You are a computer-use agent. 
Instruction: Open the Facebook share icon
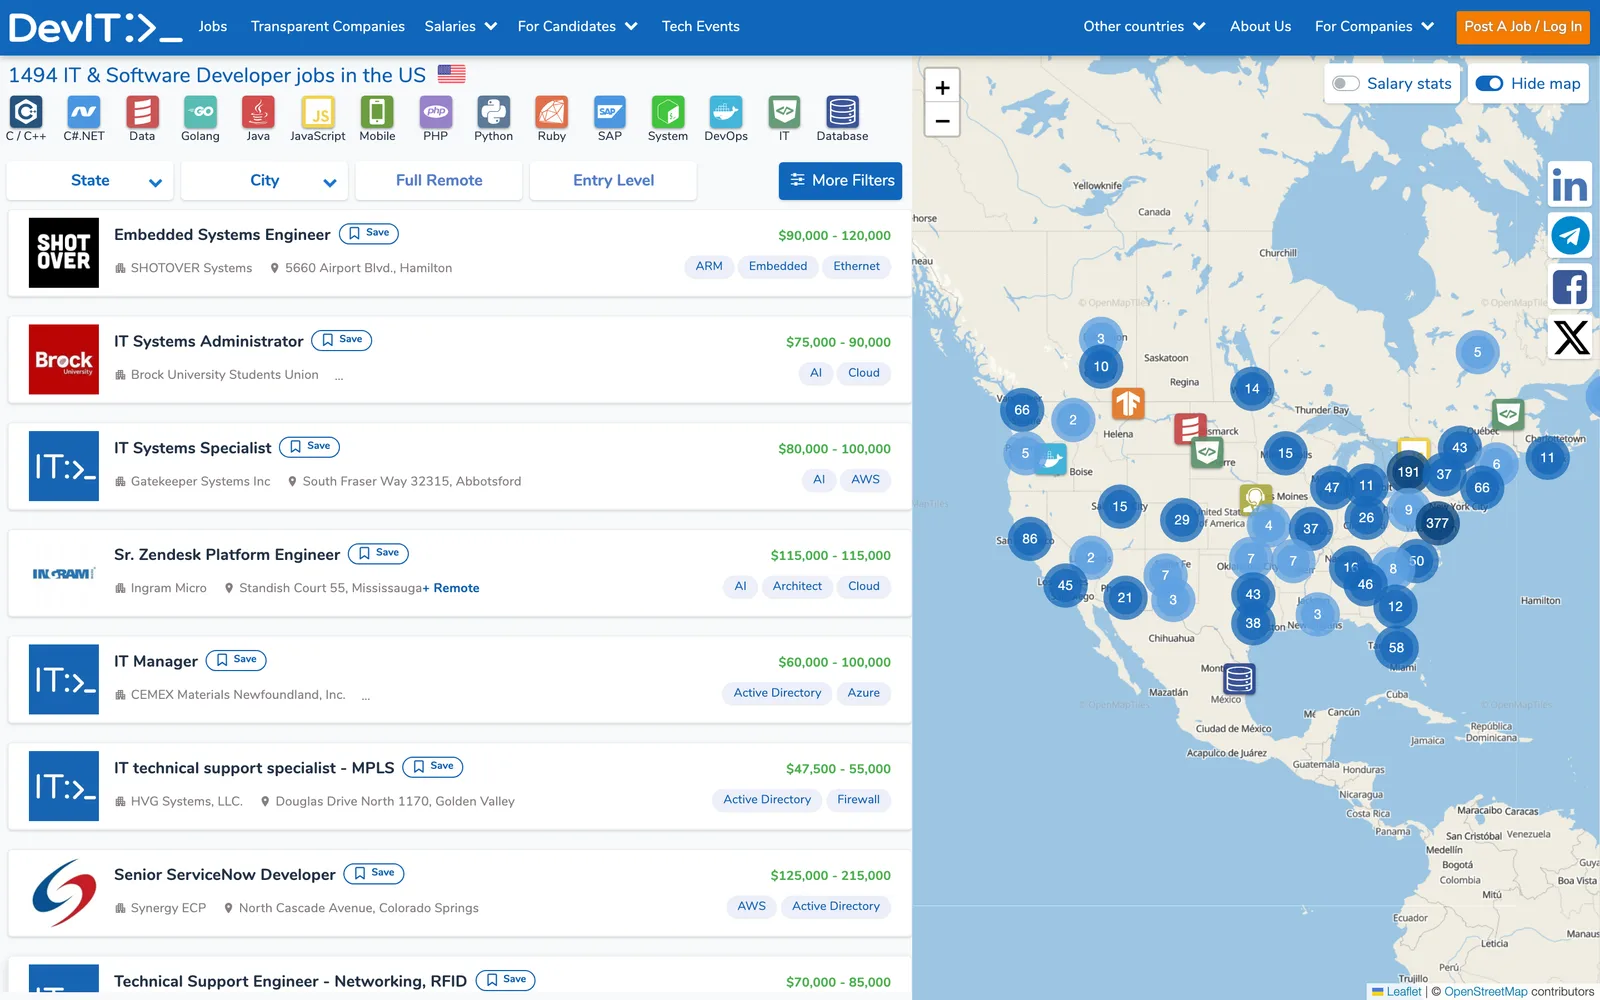(1569, 287)
